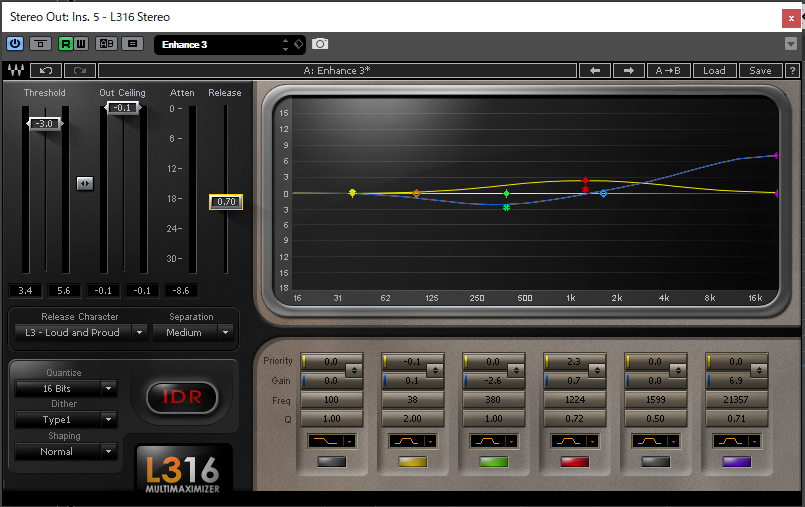Click the Save button

tap(760, 70)
